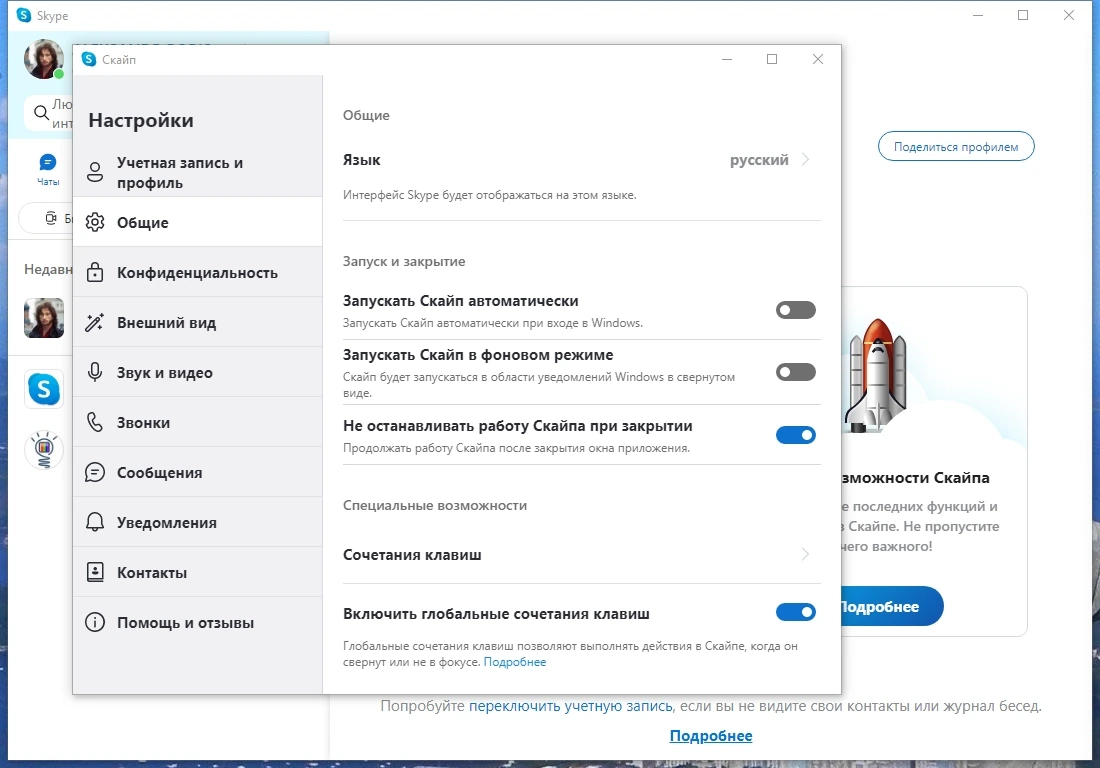Image resolution: width=1100 pixels, height=768 pixels.
Task: Enable Запускать Скайп автоматически switch
Action: (796, 310)
